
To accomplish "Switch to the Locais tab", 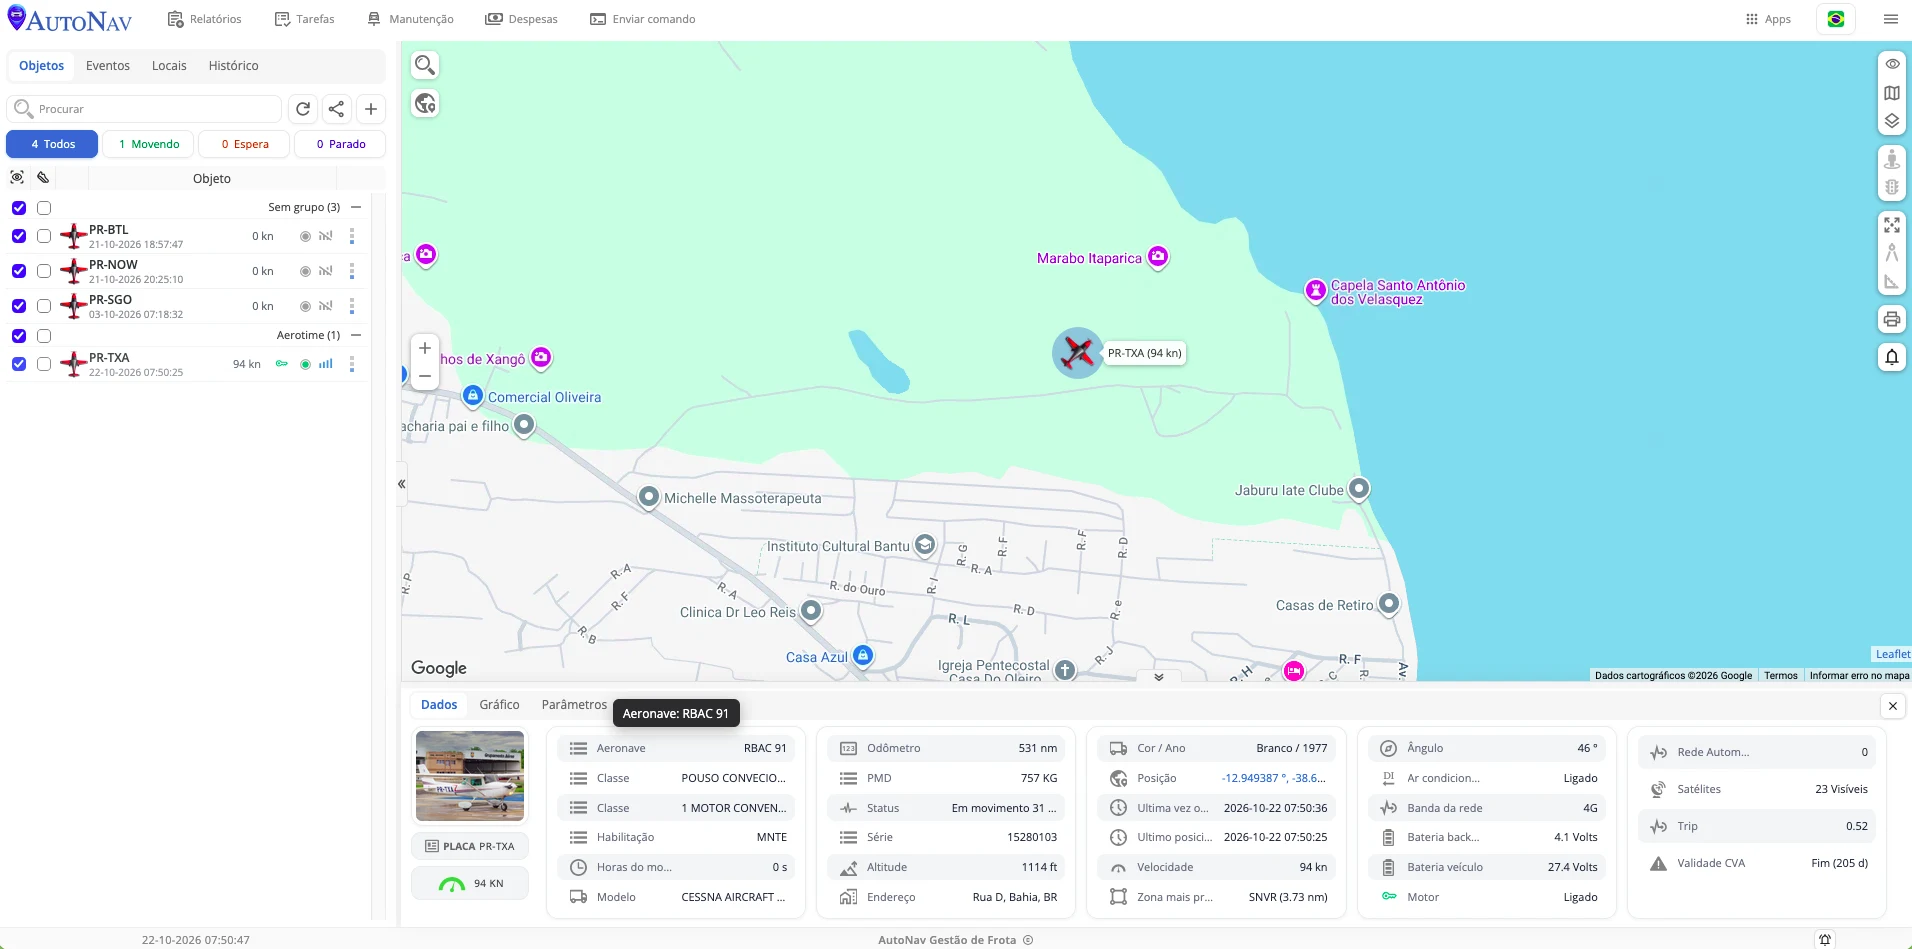I will (169, 66).
